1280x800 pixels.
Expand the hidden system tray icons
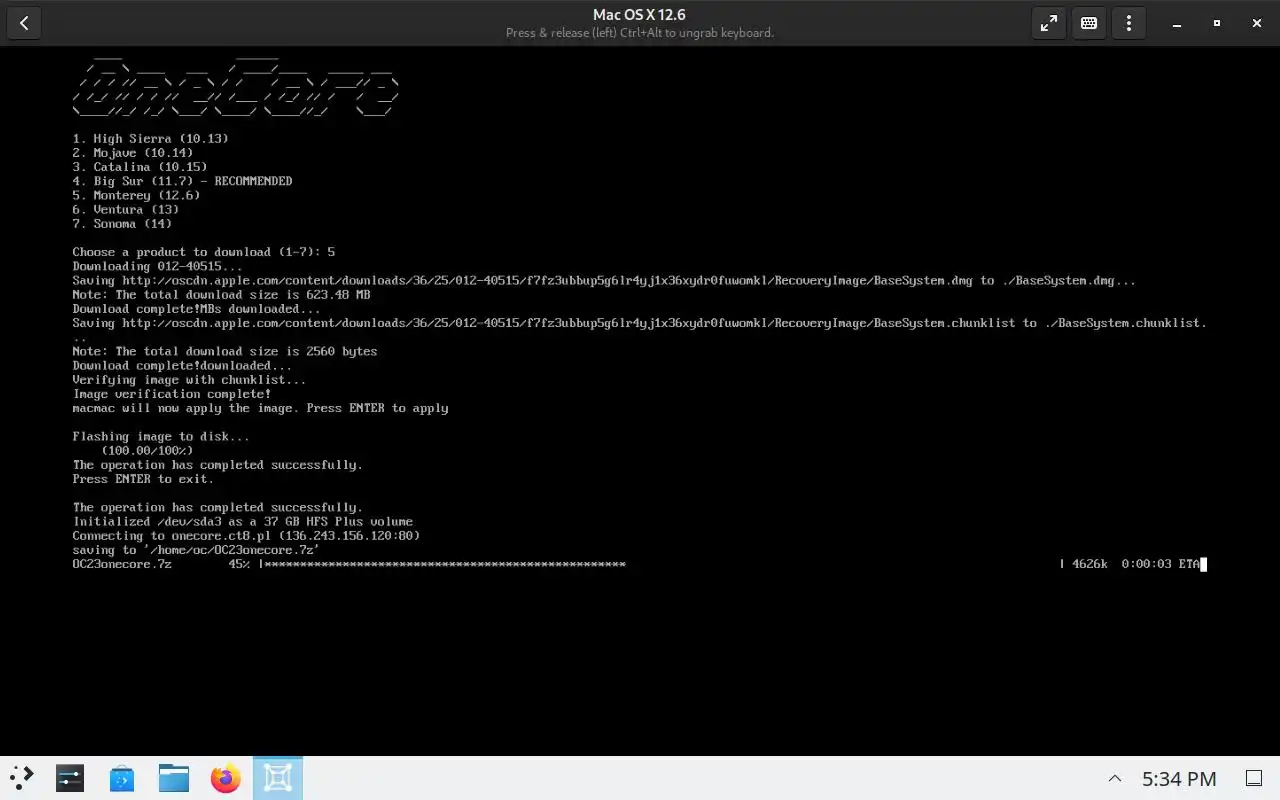(1114, 779)
